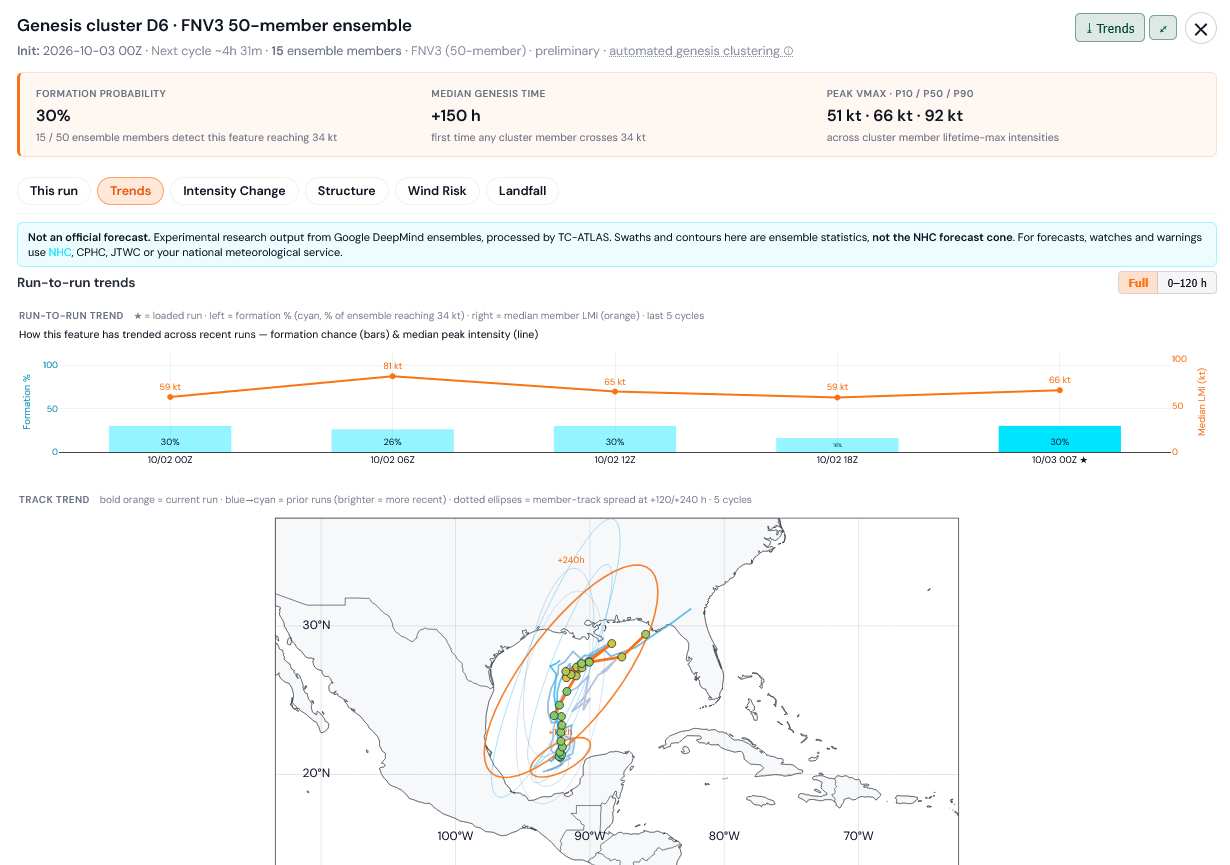Go to the Structure tab
Screen dimensions: 1230x865
(346, 191)
